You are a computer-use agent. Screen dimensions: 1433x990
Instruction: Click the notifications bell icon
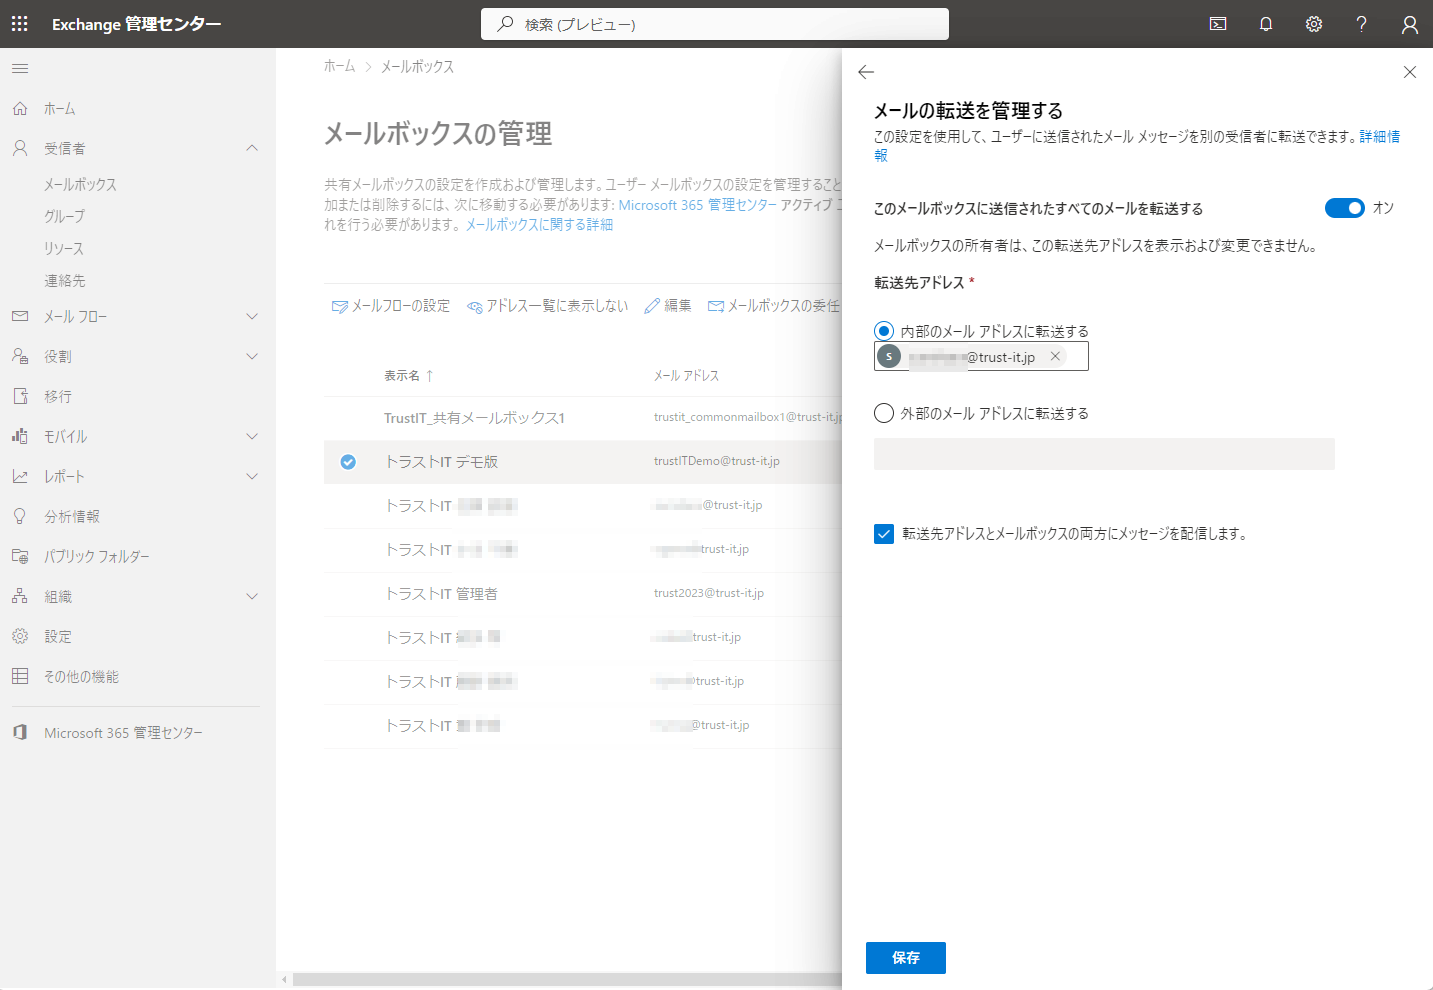[1266, 24]
